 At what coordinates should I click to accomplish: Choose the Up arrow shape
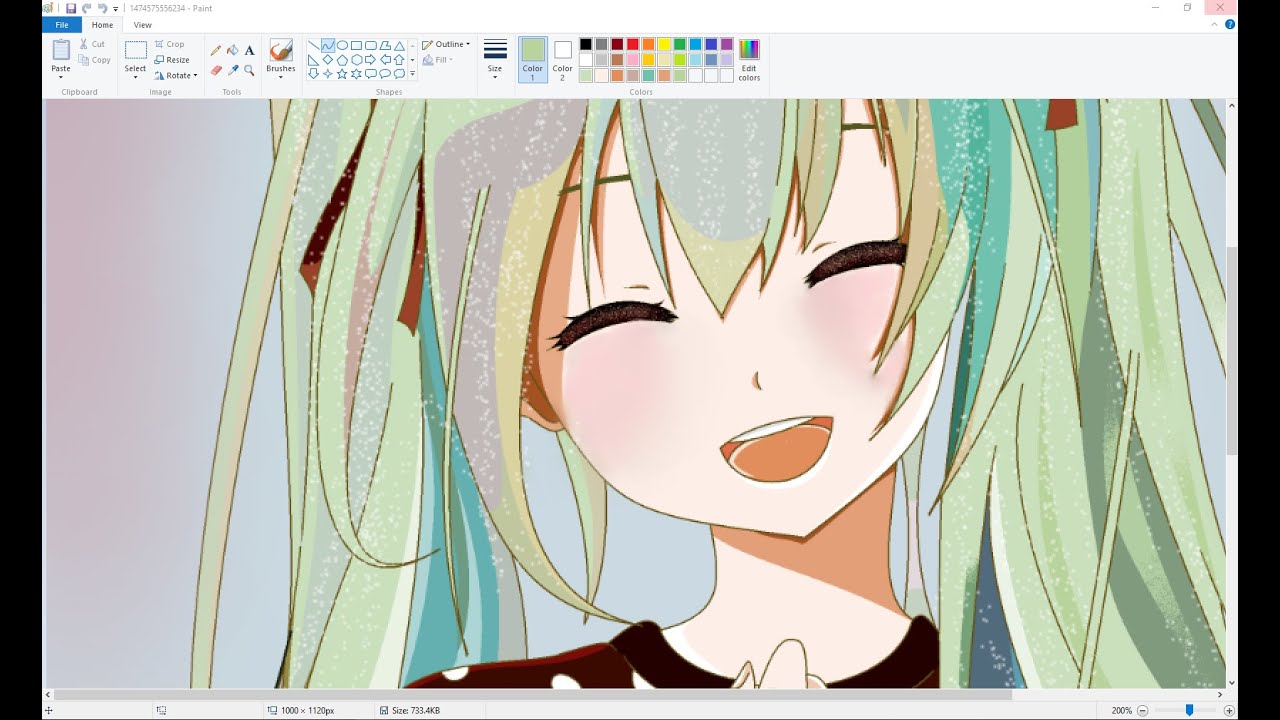399,60
